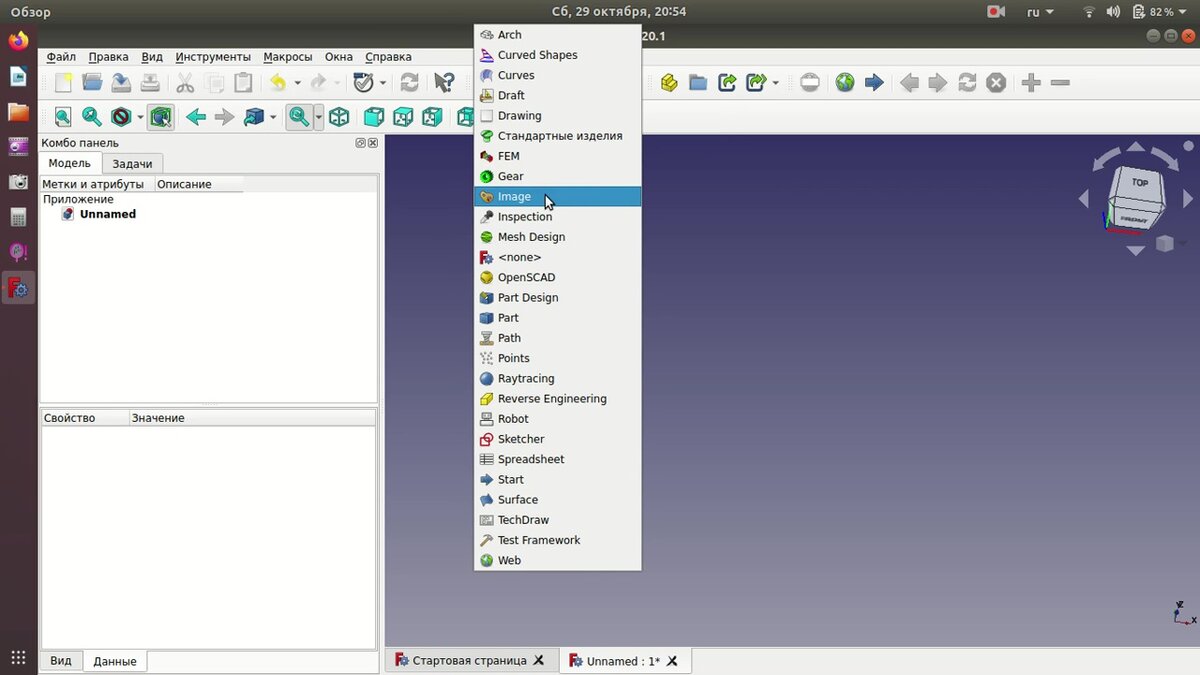
Task: Click the scissors Cut icon
Action: [185, 83]
